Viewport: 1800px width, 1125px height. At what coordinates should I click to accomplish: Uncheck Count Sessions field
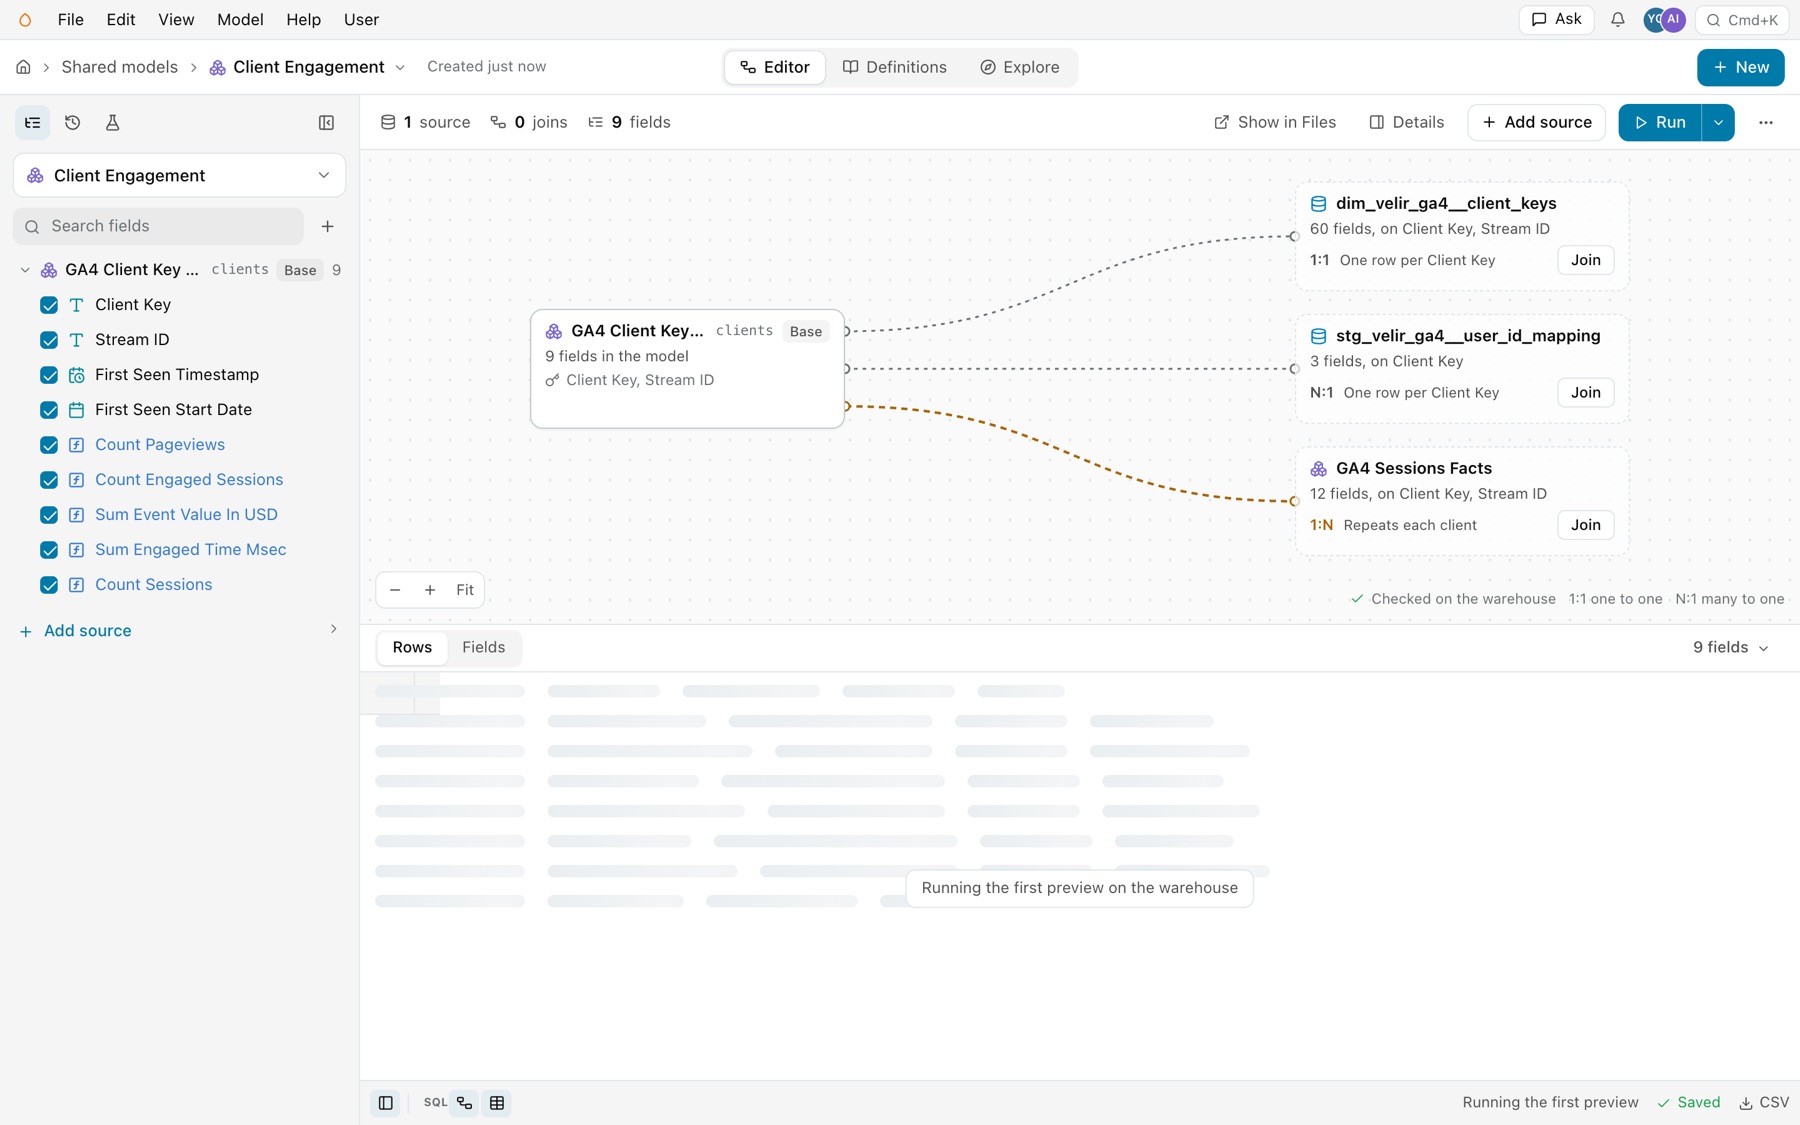[49, 585]
